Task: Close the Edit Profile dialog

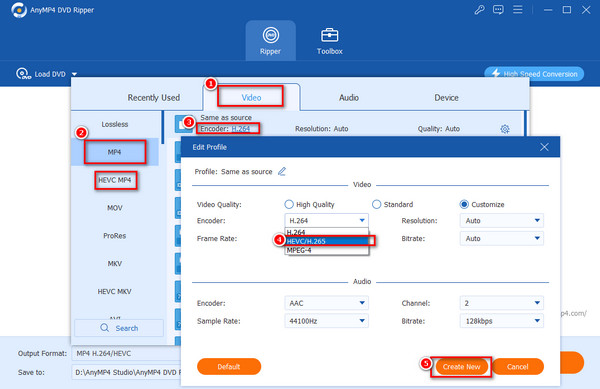Action: point(544,147)
